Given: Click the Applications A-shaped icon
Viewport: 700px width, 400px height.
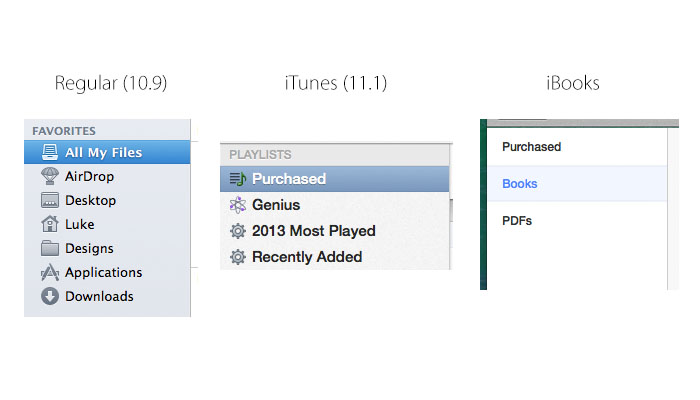Looking at the screenshot, I should click(50, 272).
